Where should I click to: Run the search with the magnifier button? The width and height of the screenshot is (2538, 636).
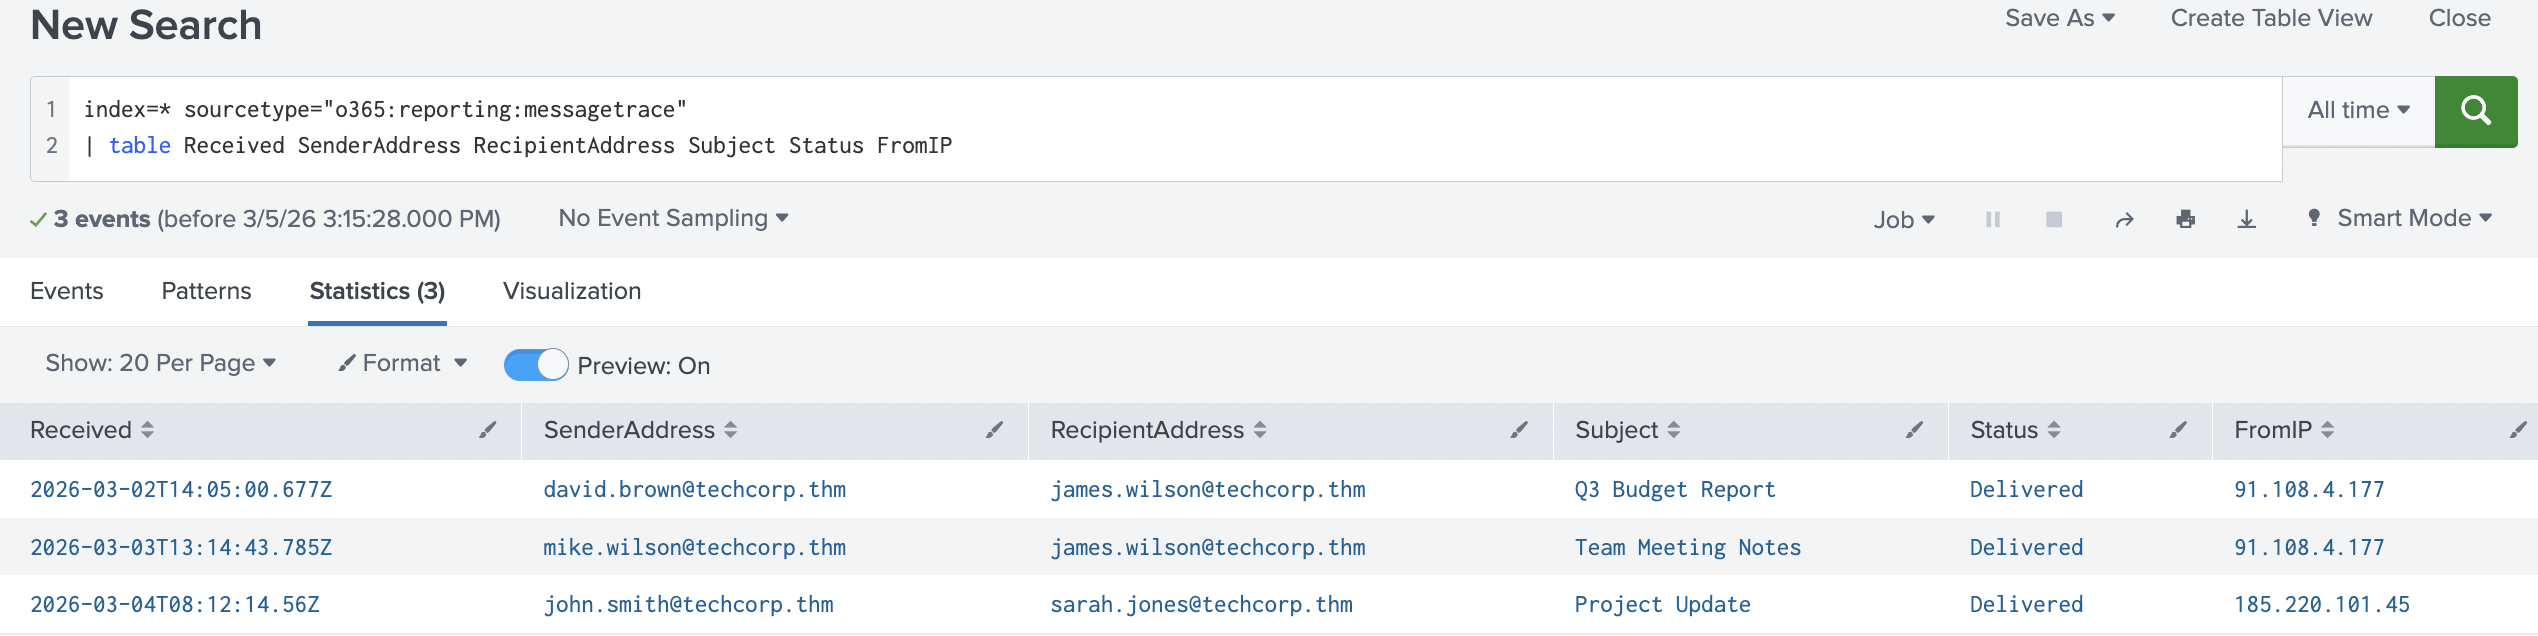coord(2475,111)
